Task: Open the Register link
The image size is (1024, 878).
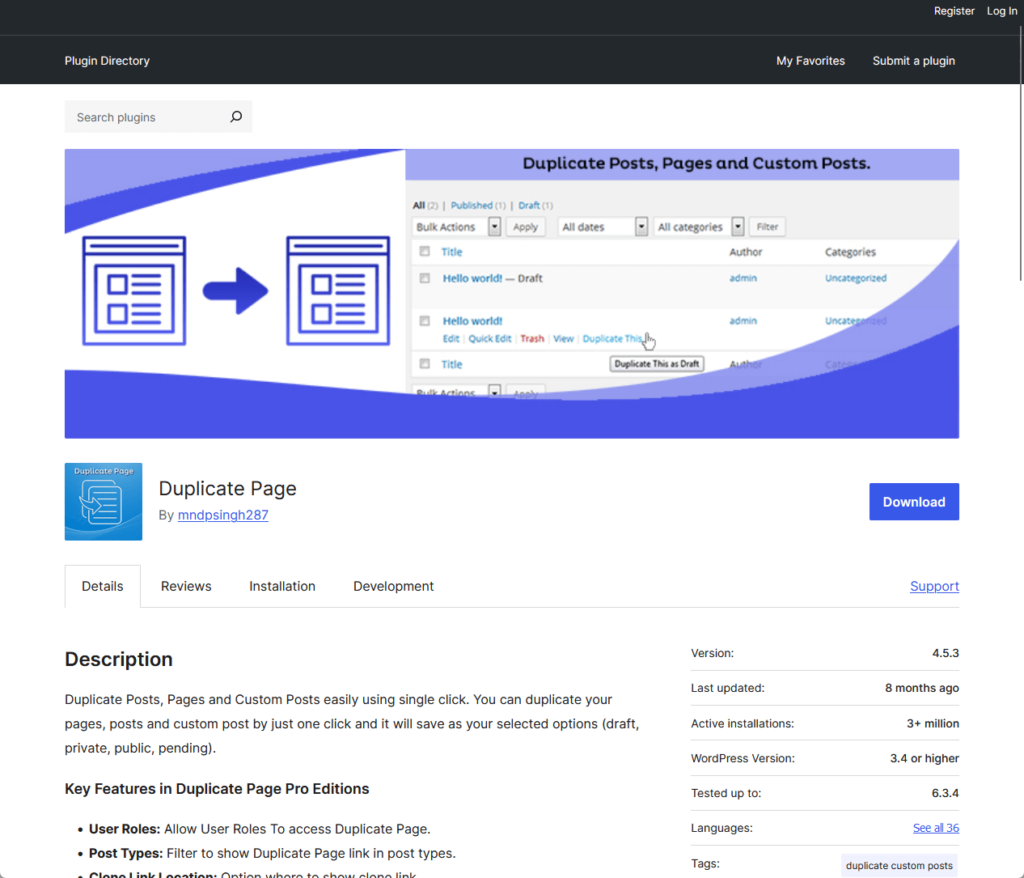Action: [x=953, y=11]
